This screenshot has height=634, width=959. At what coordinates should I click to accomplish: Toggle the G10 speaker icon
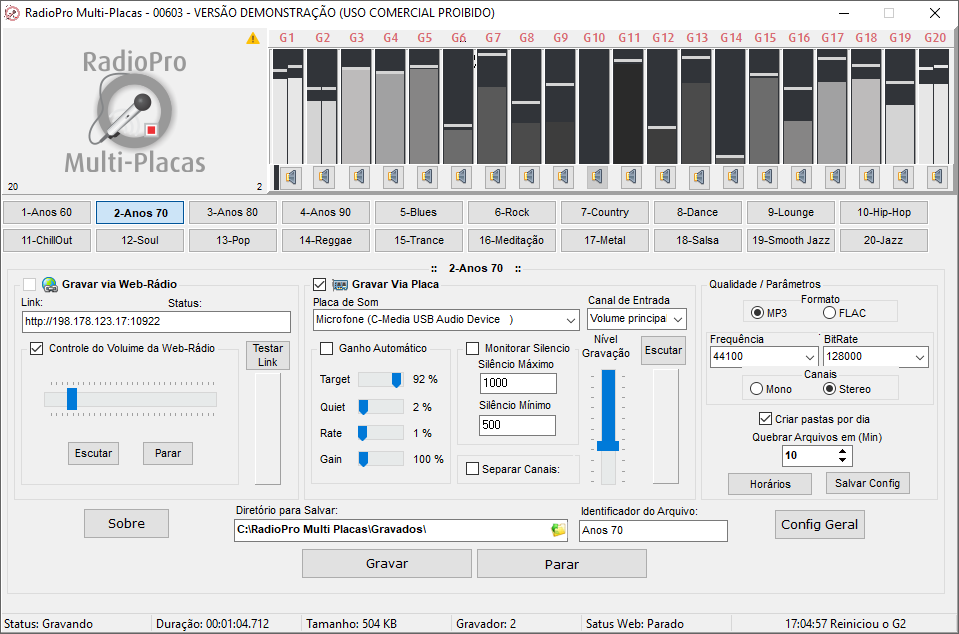[596, 177]
